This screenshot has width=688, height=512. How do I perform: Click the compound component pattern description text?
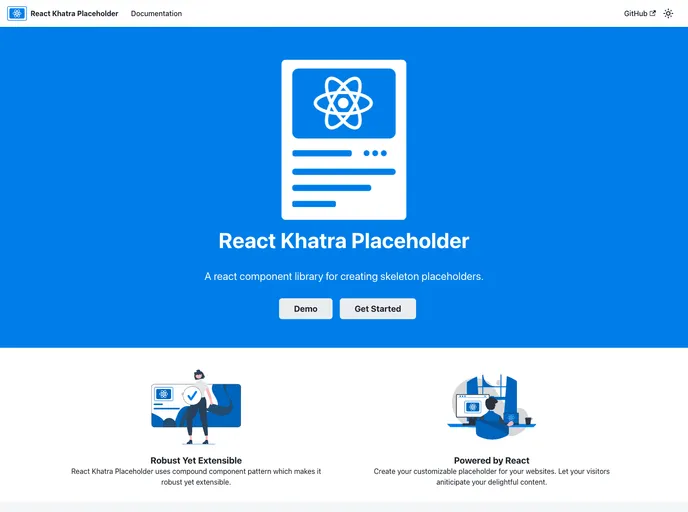[x=196, y=476]
